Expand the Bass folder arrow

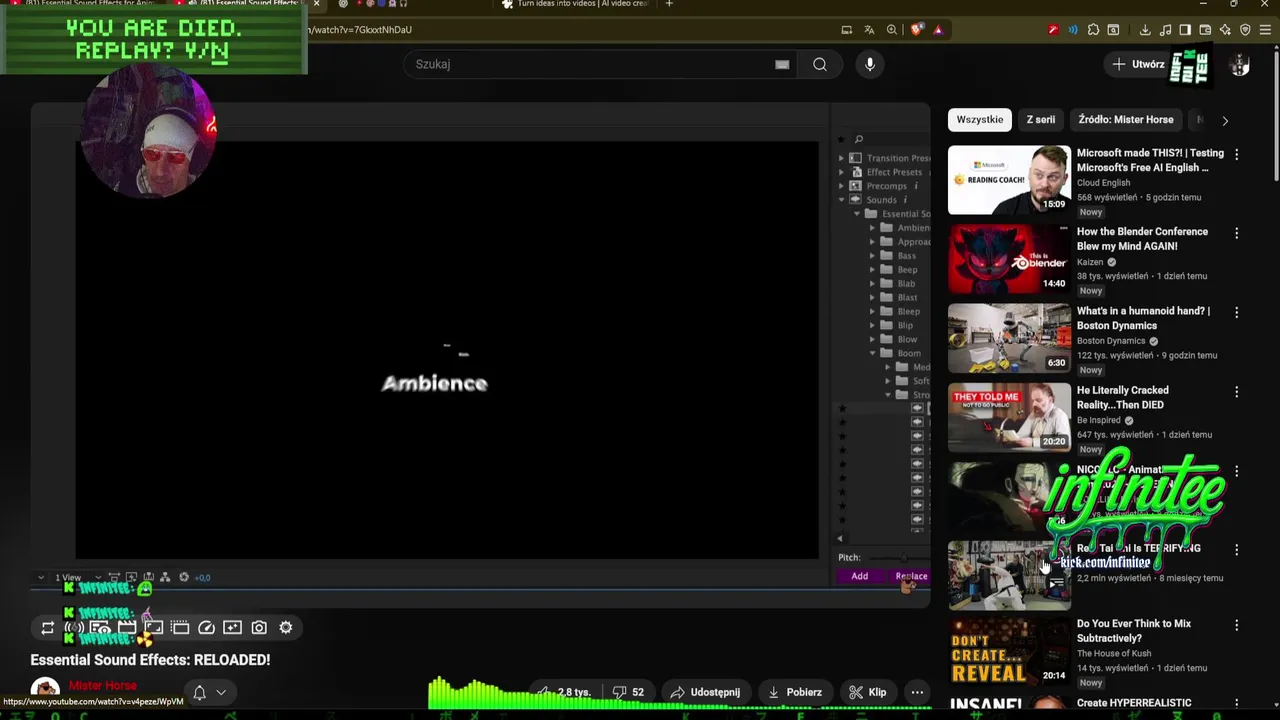pos(872,256)
